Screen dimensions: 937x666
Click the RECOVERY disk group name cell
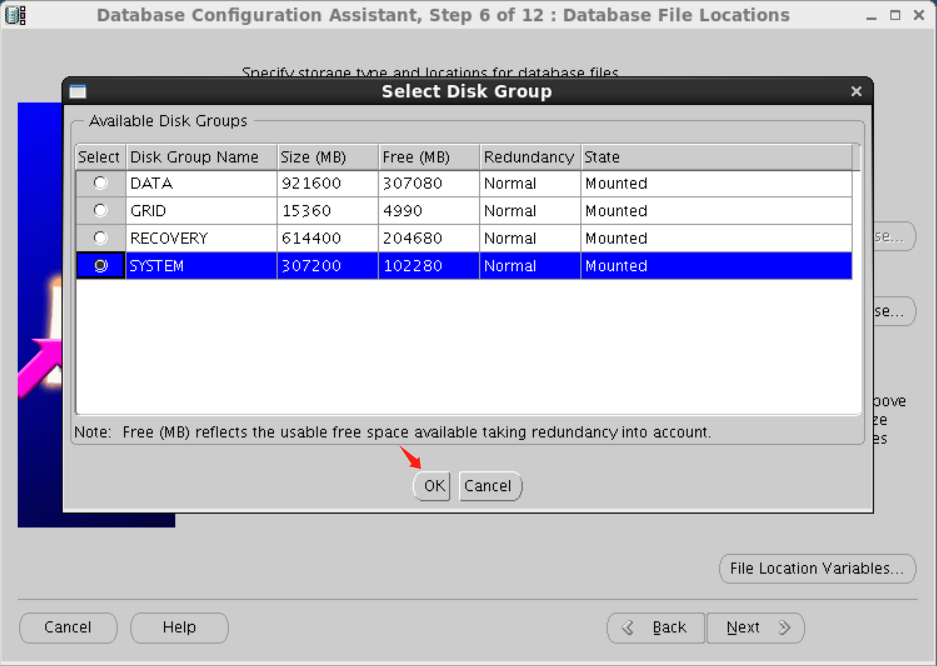(201, 238)
